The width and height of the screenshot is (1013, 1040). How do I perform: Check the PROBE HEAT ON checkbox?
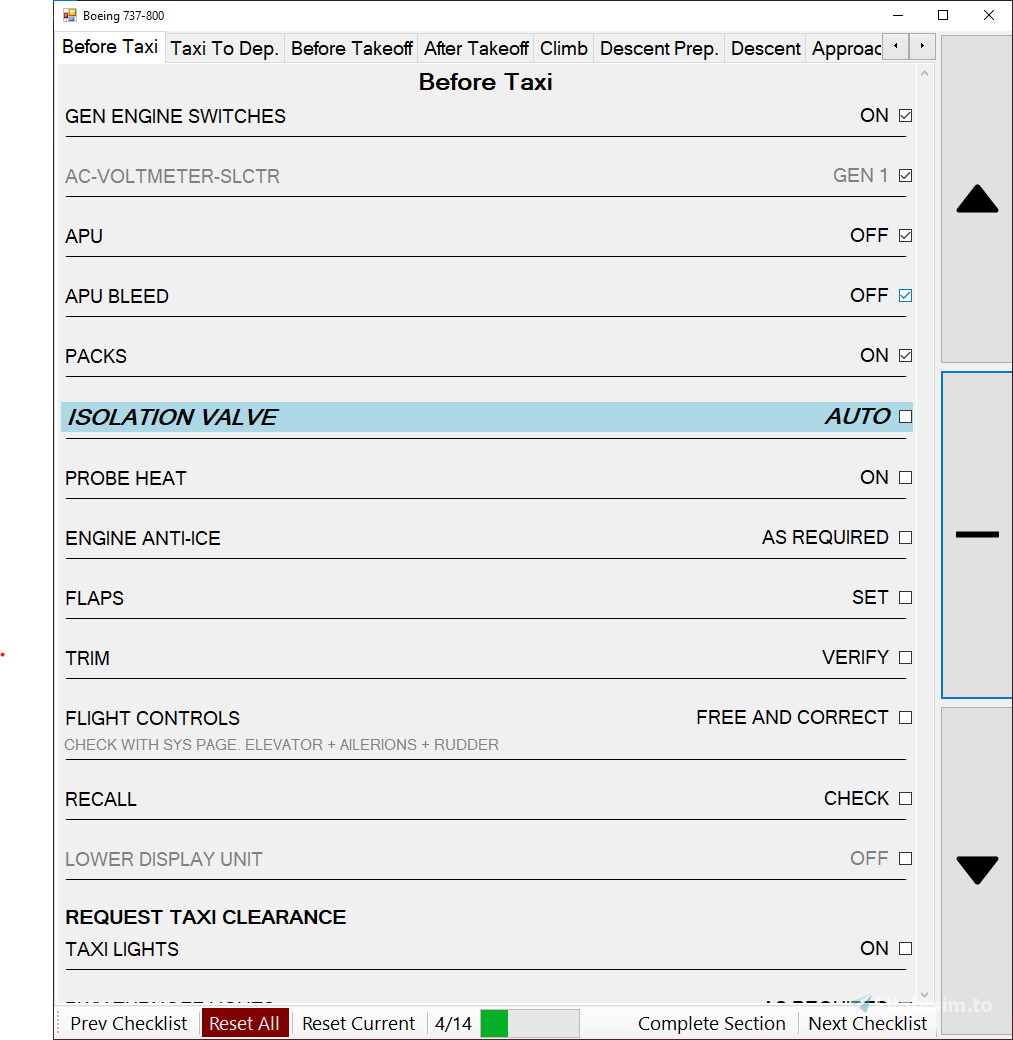click(905, 478)
